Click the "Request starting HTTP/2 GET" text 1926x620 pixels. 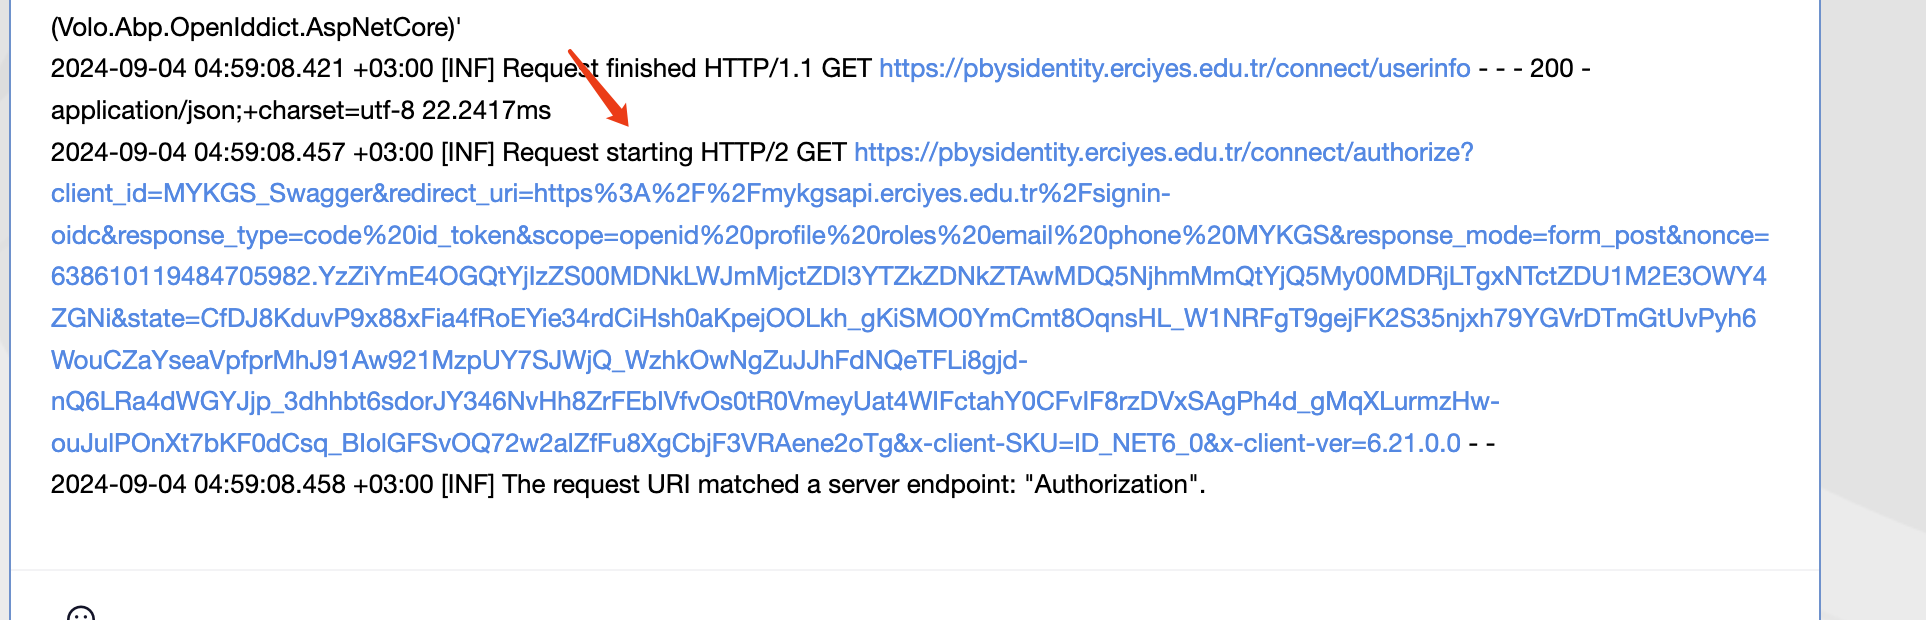click(x=674, y=152)
